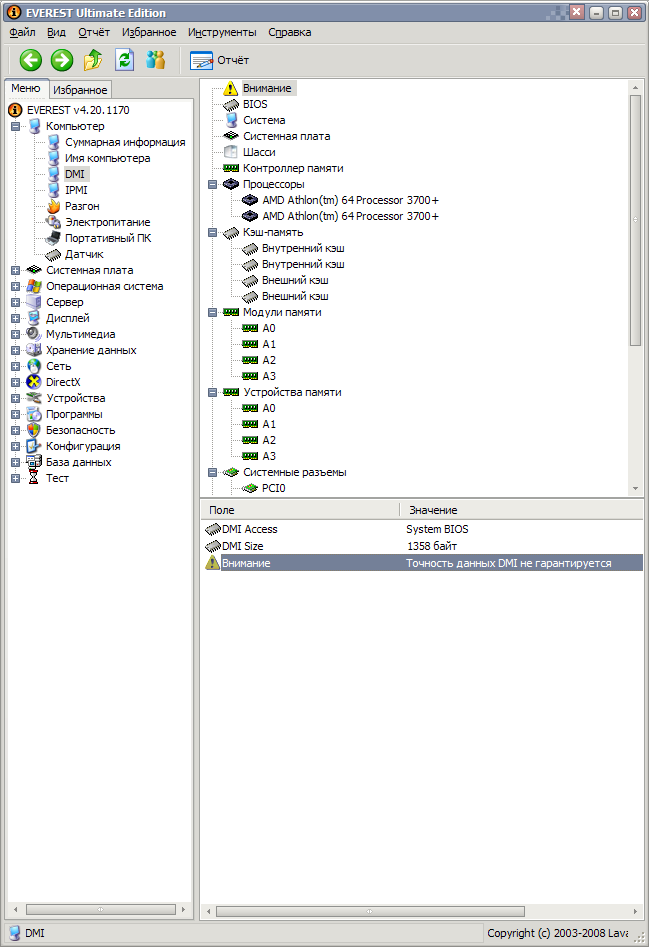
Task: Select the DMI Size row
Action: point(422,546)
